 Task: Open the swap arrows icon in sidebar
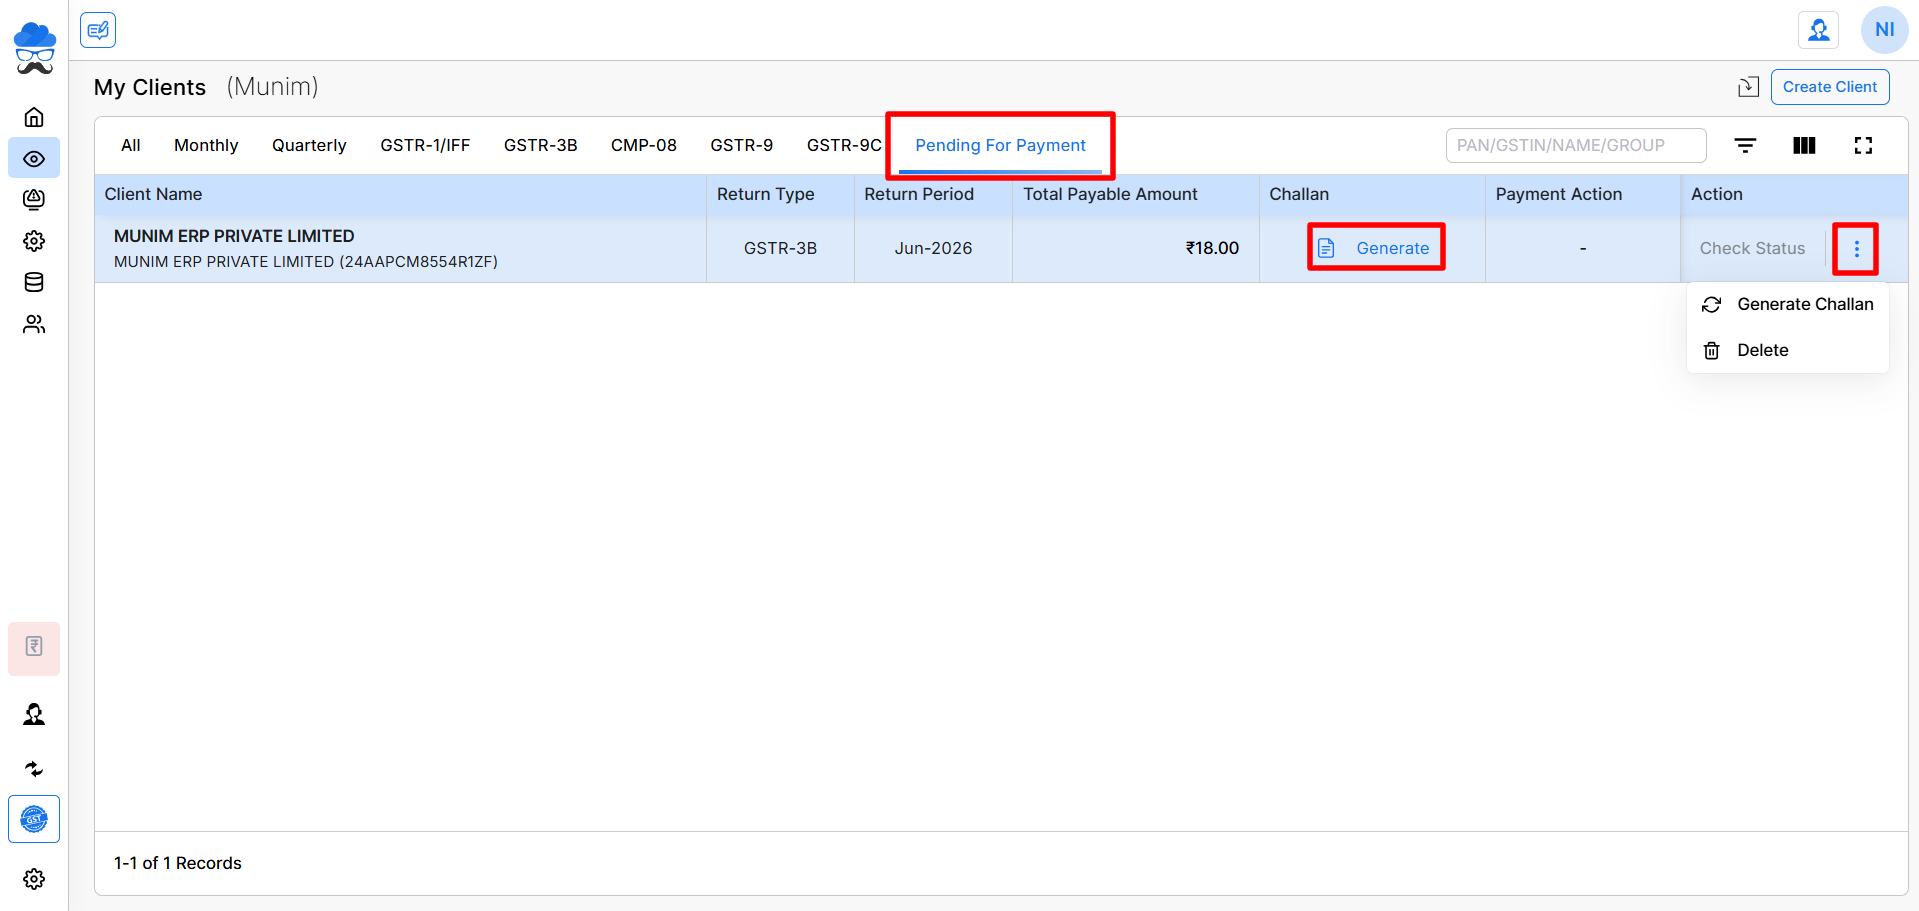[34, 768]
